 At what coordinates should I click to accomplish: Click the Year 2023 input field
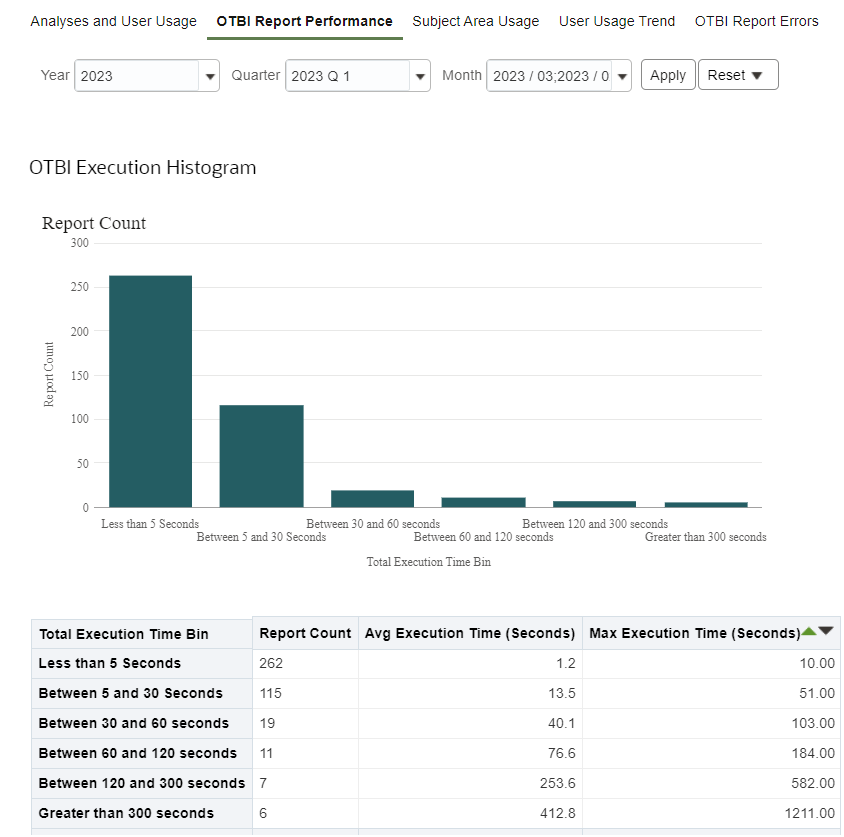137,76
